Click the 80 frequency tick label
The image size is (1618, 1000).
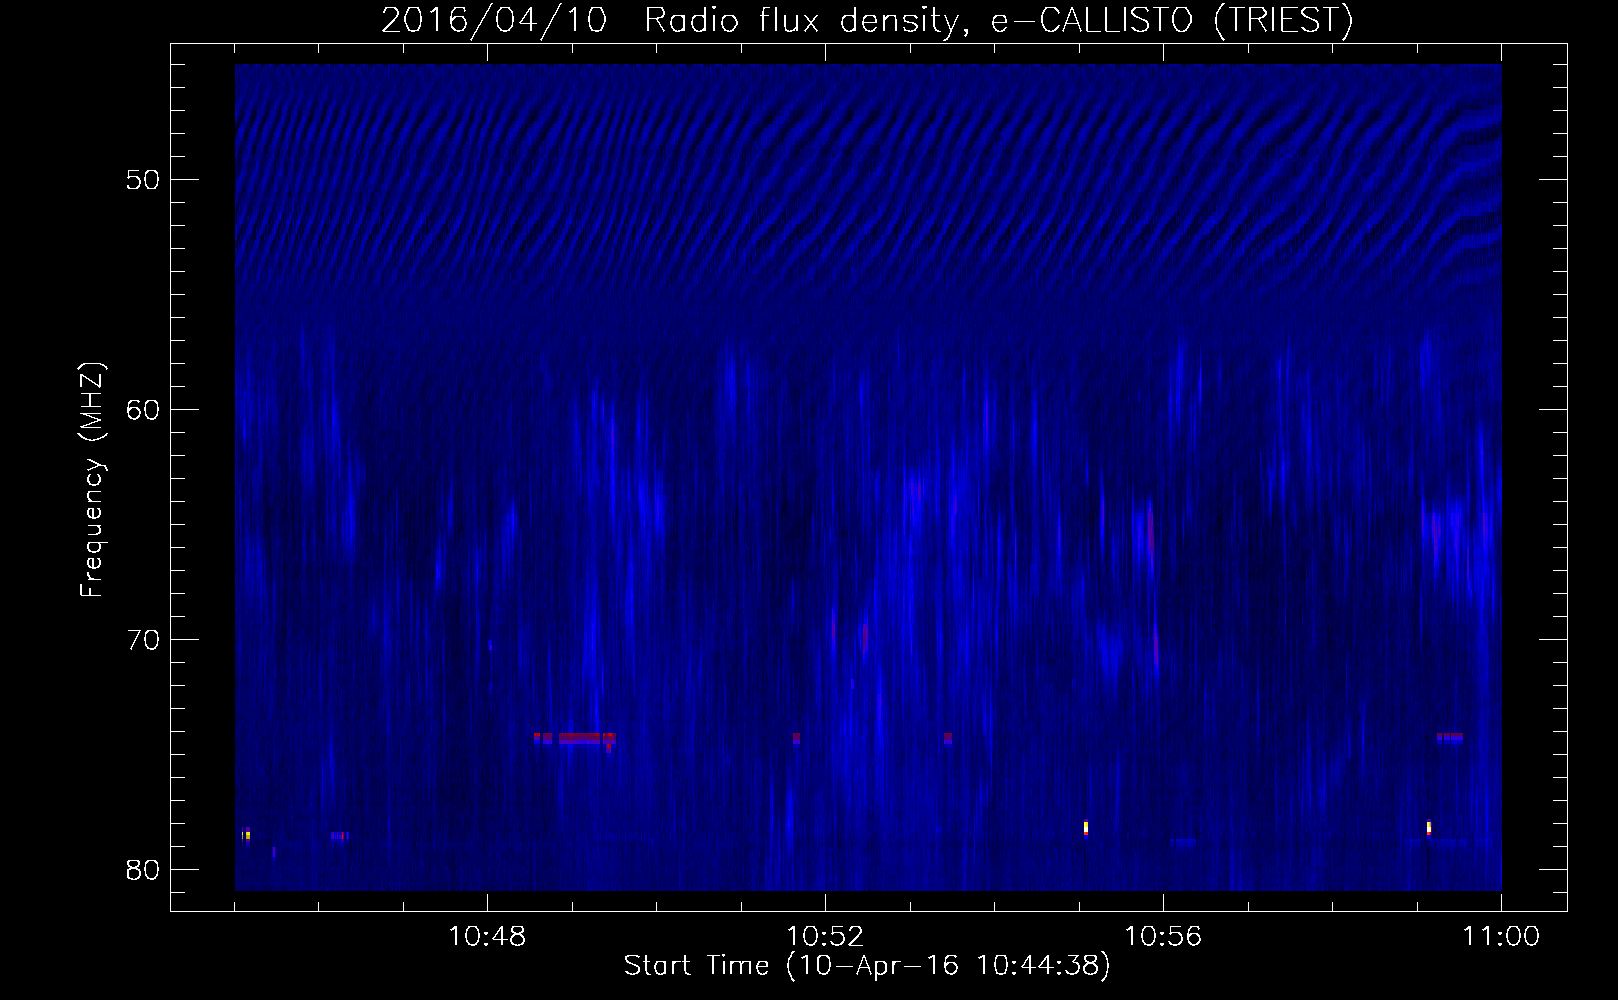[144, 870]
